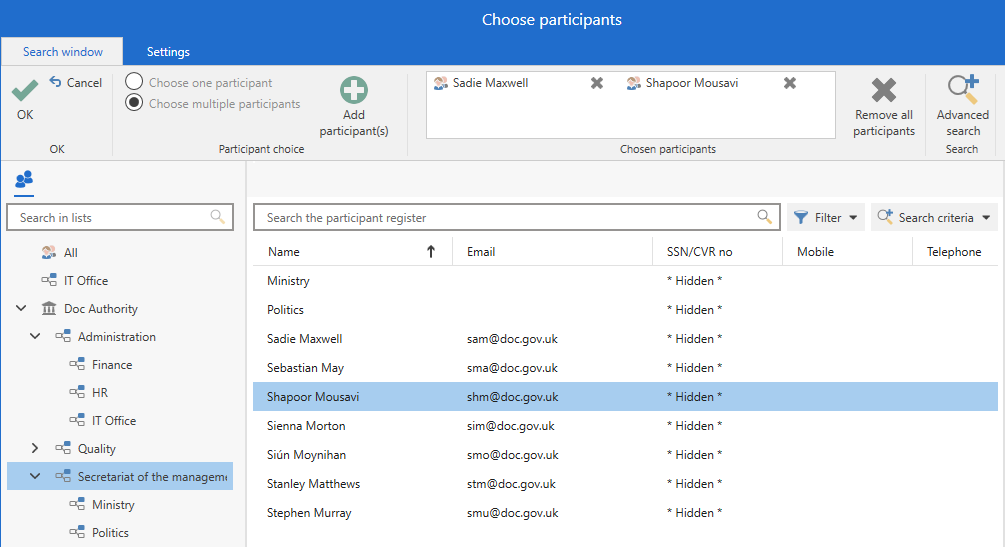Select the Sebastian May row
This screenshot has width=1005, height=547.
(626, 367)
